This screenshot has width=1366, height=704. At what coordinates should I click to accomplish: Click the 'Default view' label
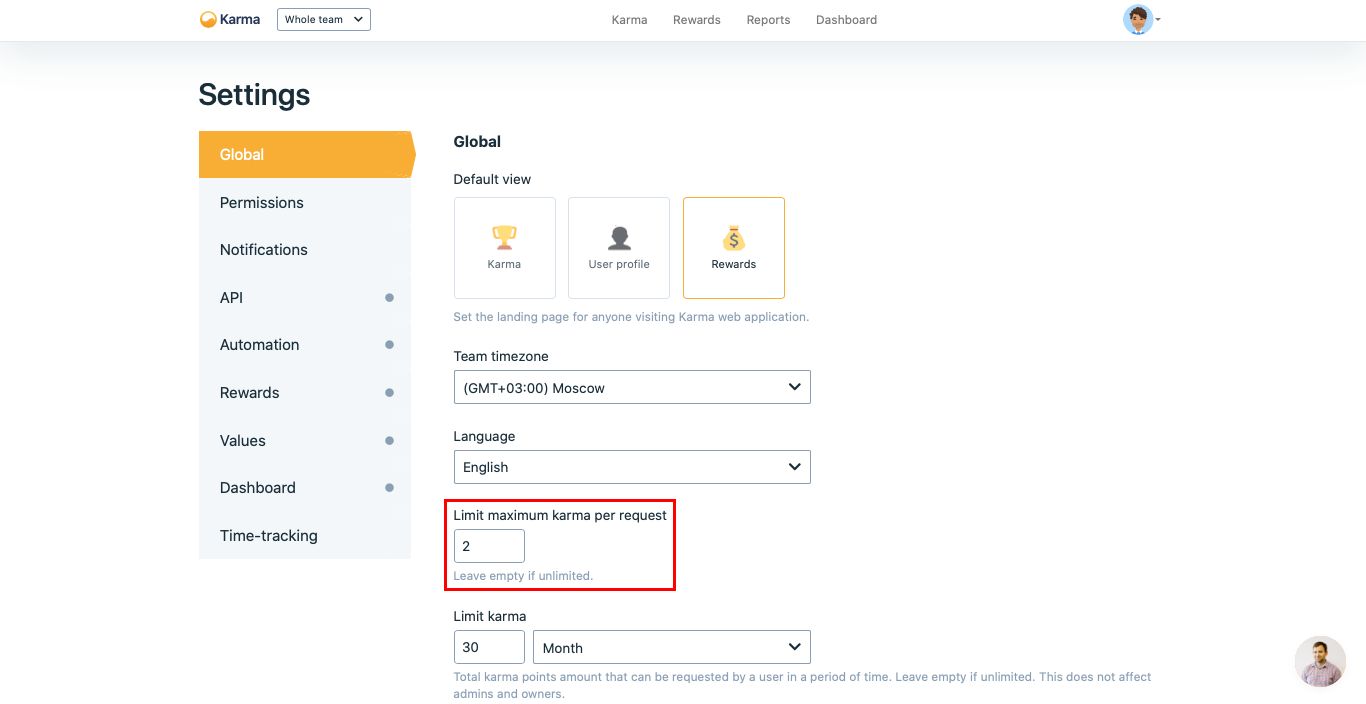[x=492, y=179]
